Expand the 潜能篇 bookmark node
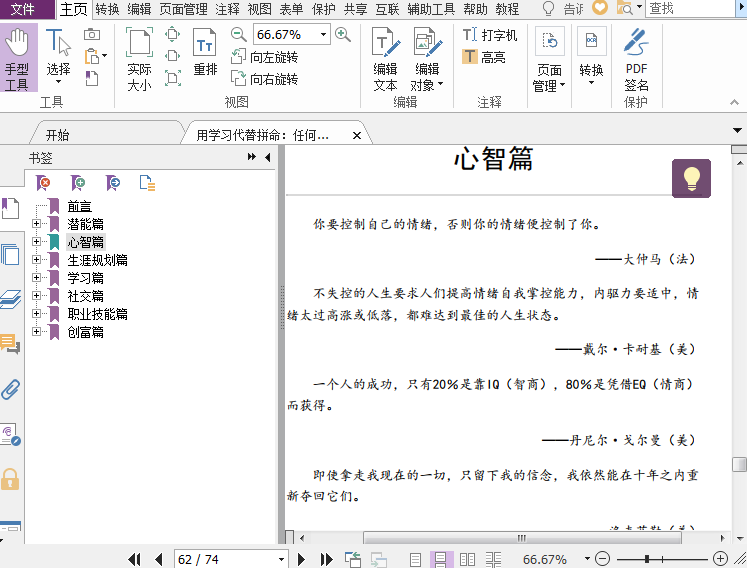 (x=36, y=223)
